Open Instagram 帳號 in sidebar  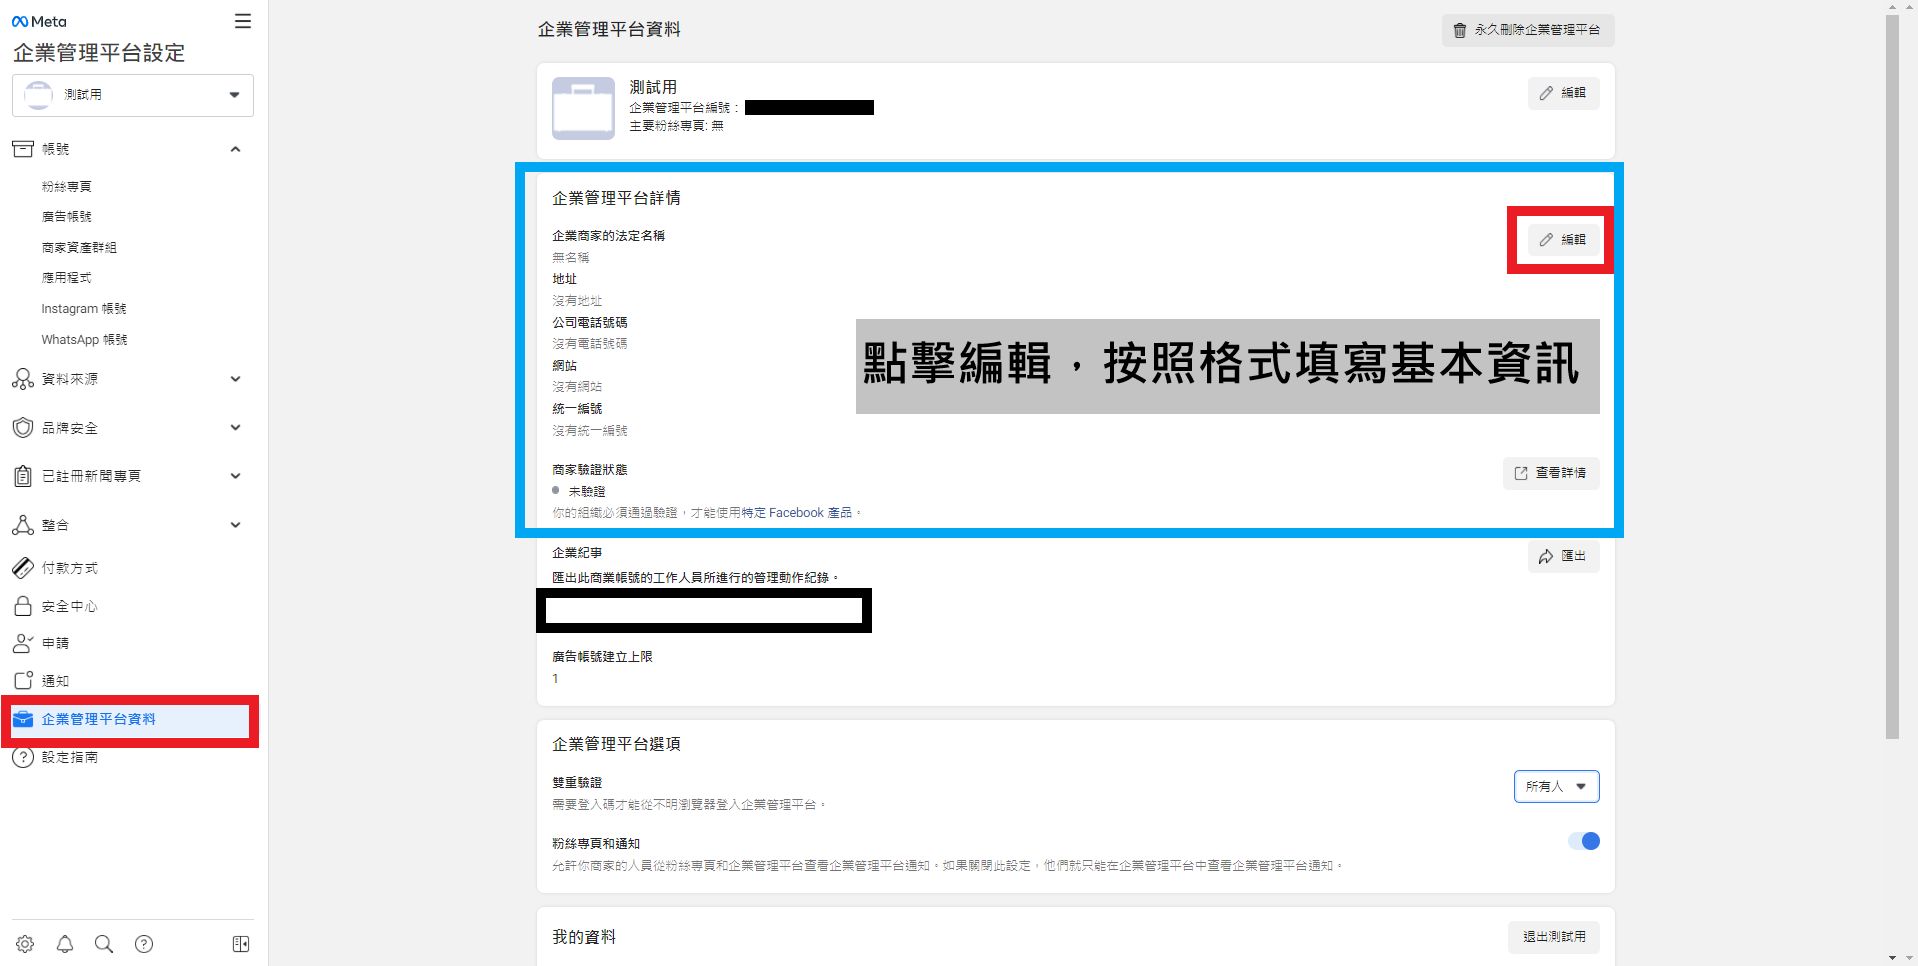point(84,309)
